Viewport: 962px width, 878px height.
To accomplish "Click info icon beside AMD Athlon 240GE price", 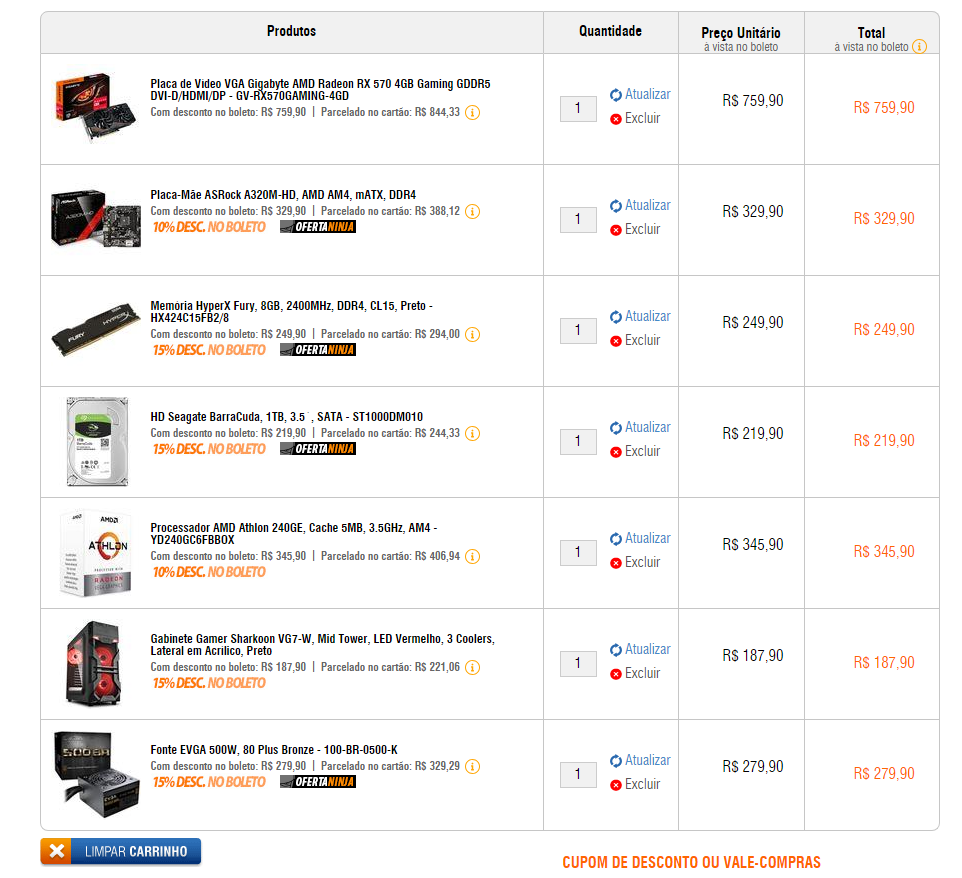I will [x=472, y=556].
